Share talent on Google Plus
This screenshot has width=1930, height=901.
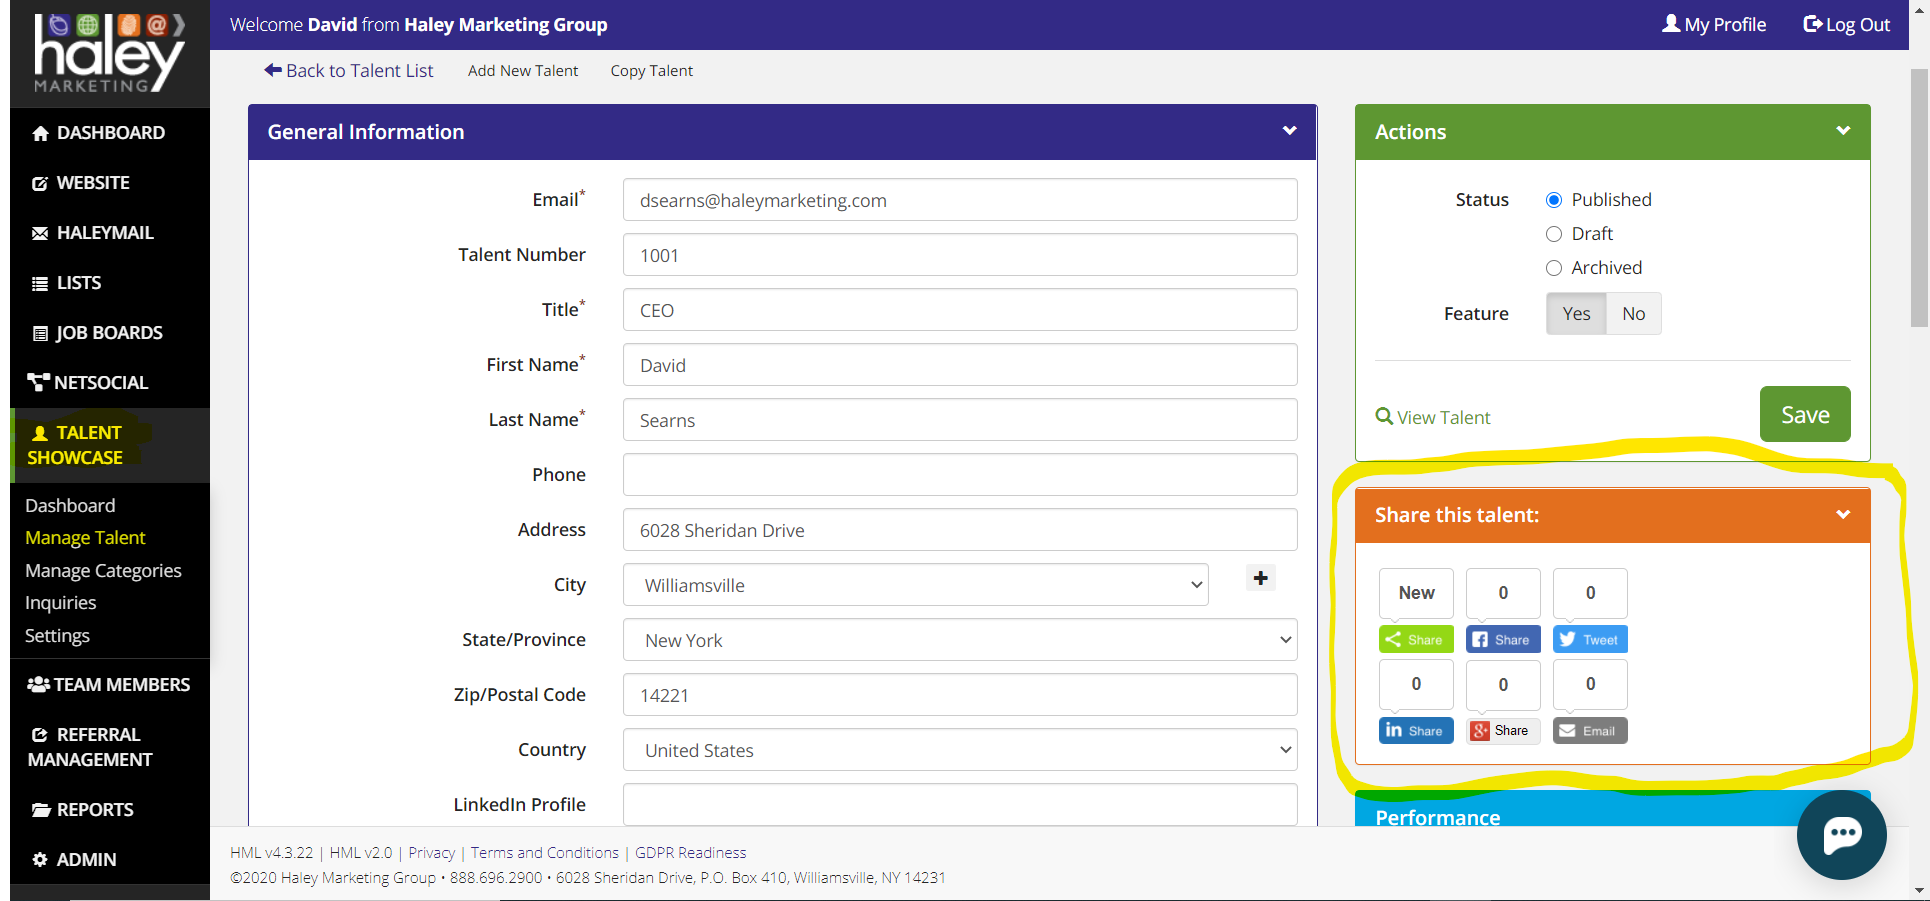(1503, 731)
